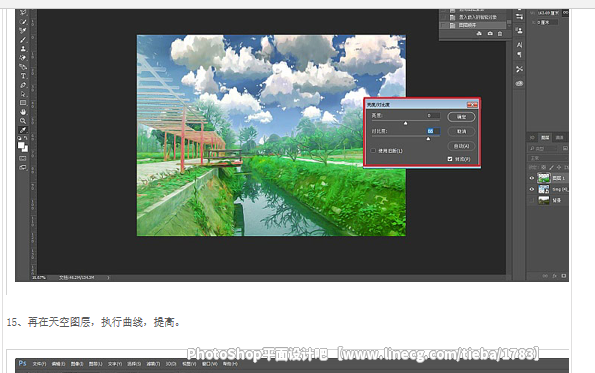The width and height of the screenshot is (595, 373).
Task: Hide the 图层 1 layer
Action: click(x=532, y=178)
